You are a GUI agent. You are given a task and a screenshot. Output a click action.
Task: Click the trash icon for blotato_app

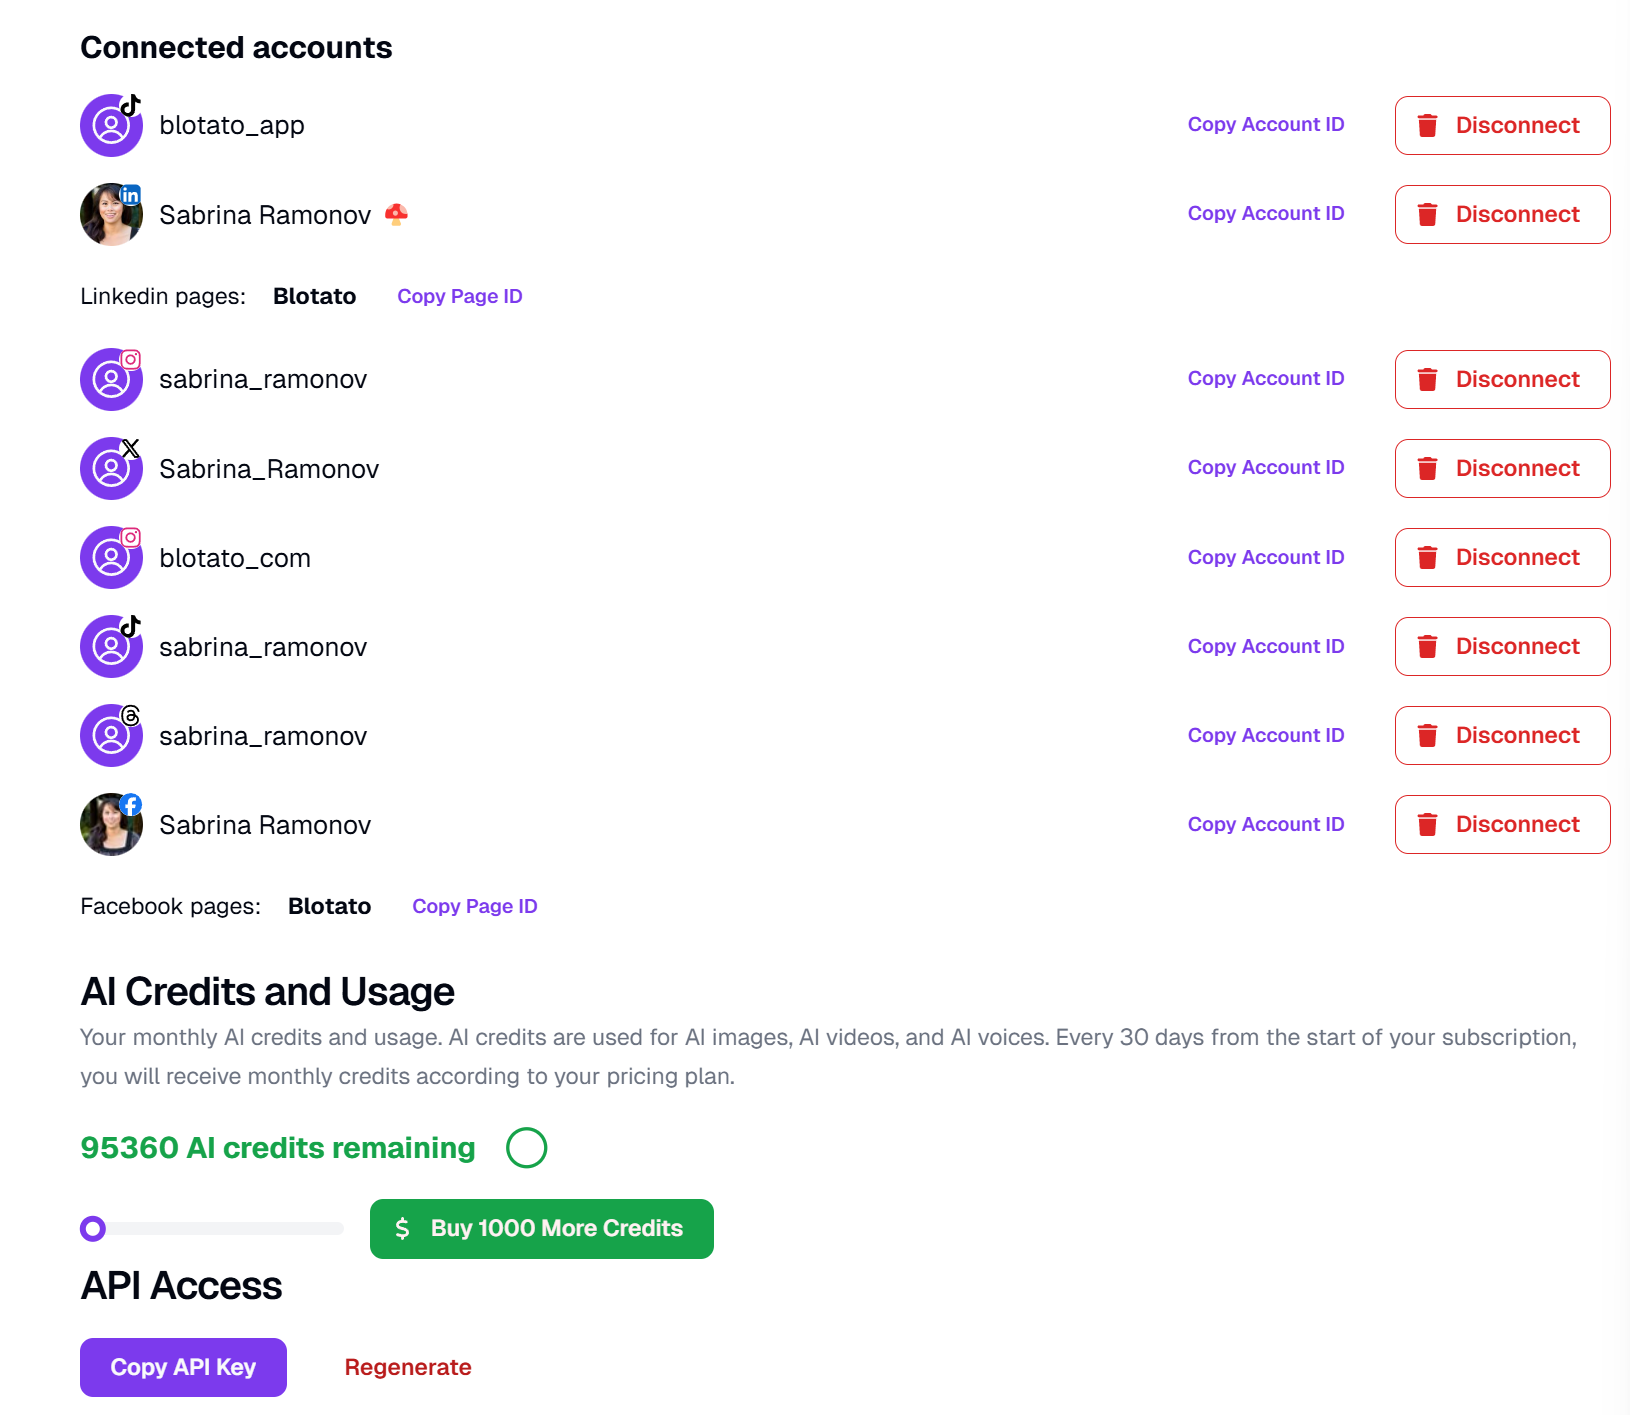pyautogui.click(x=1428, y=126)
